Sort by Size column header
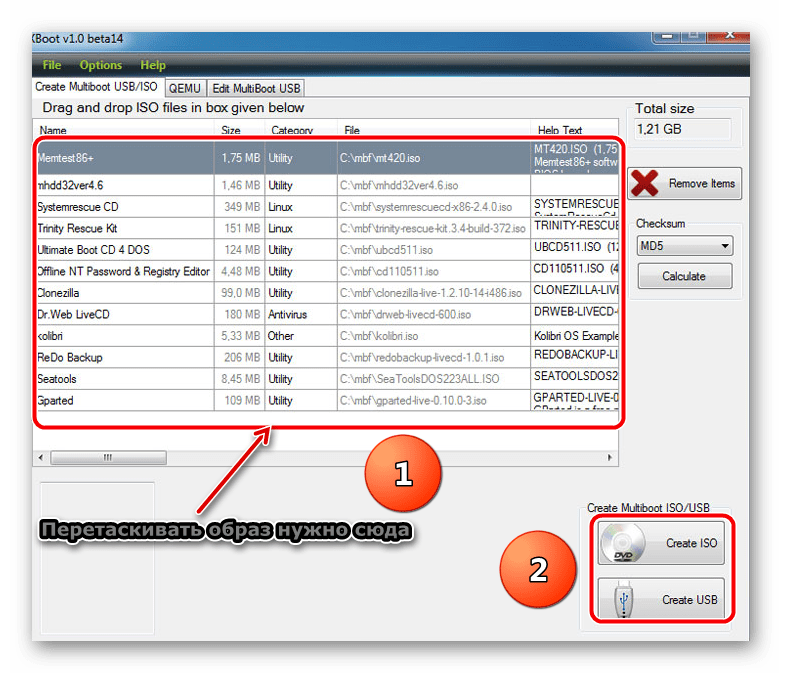The width and height of the screenshot is (794, 673). point(231,130)
